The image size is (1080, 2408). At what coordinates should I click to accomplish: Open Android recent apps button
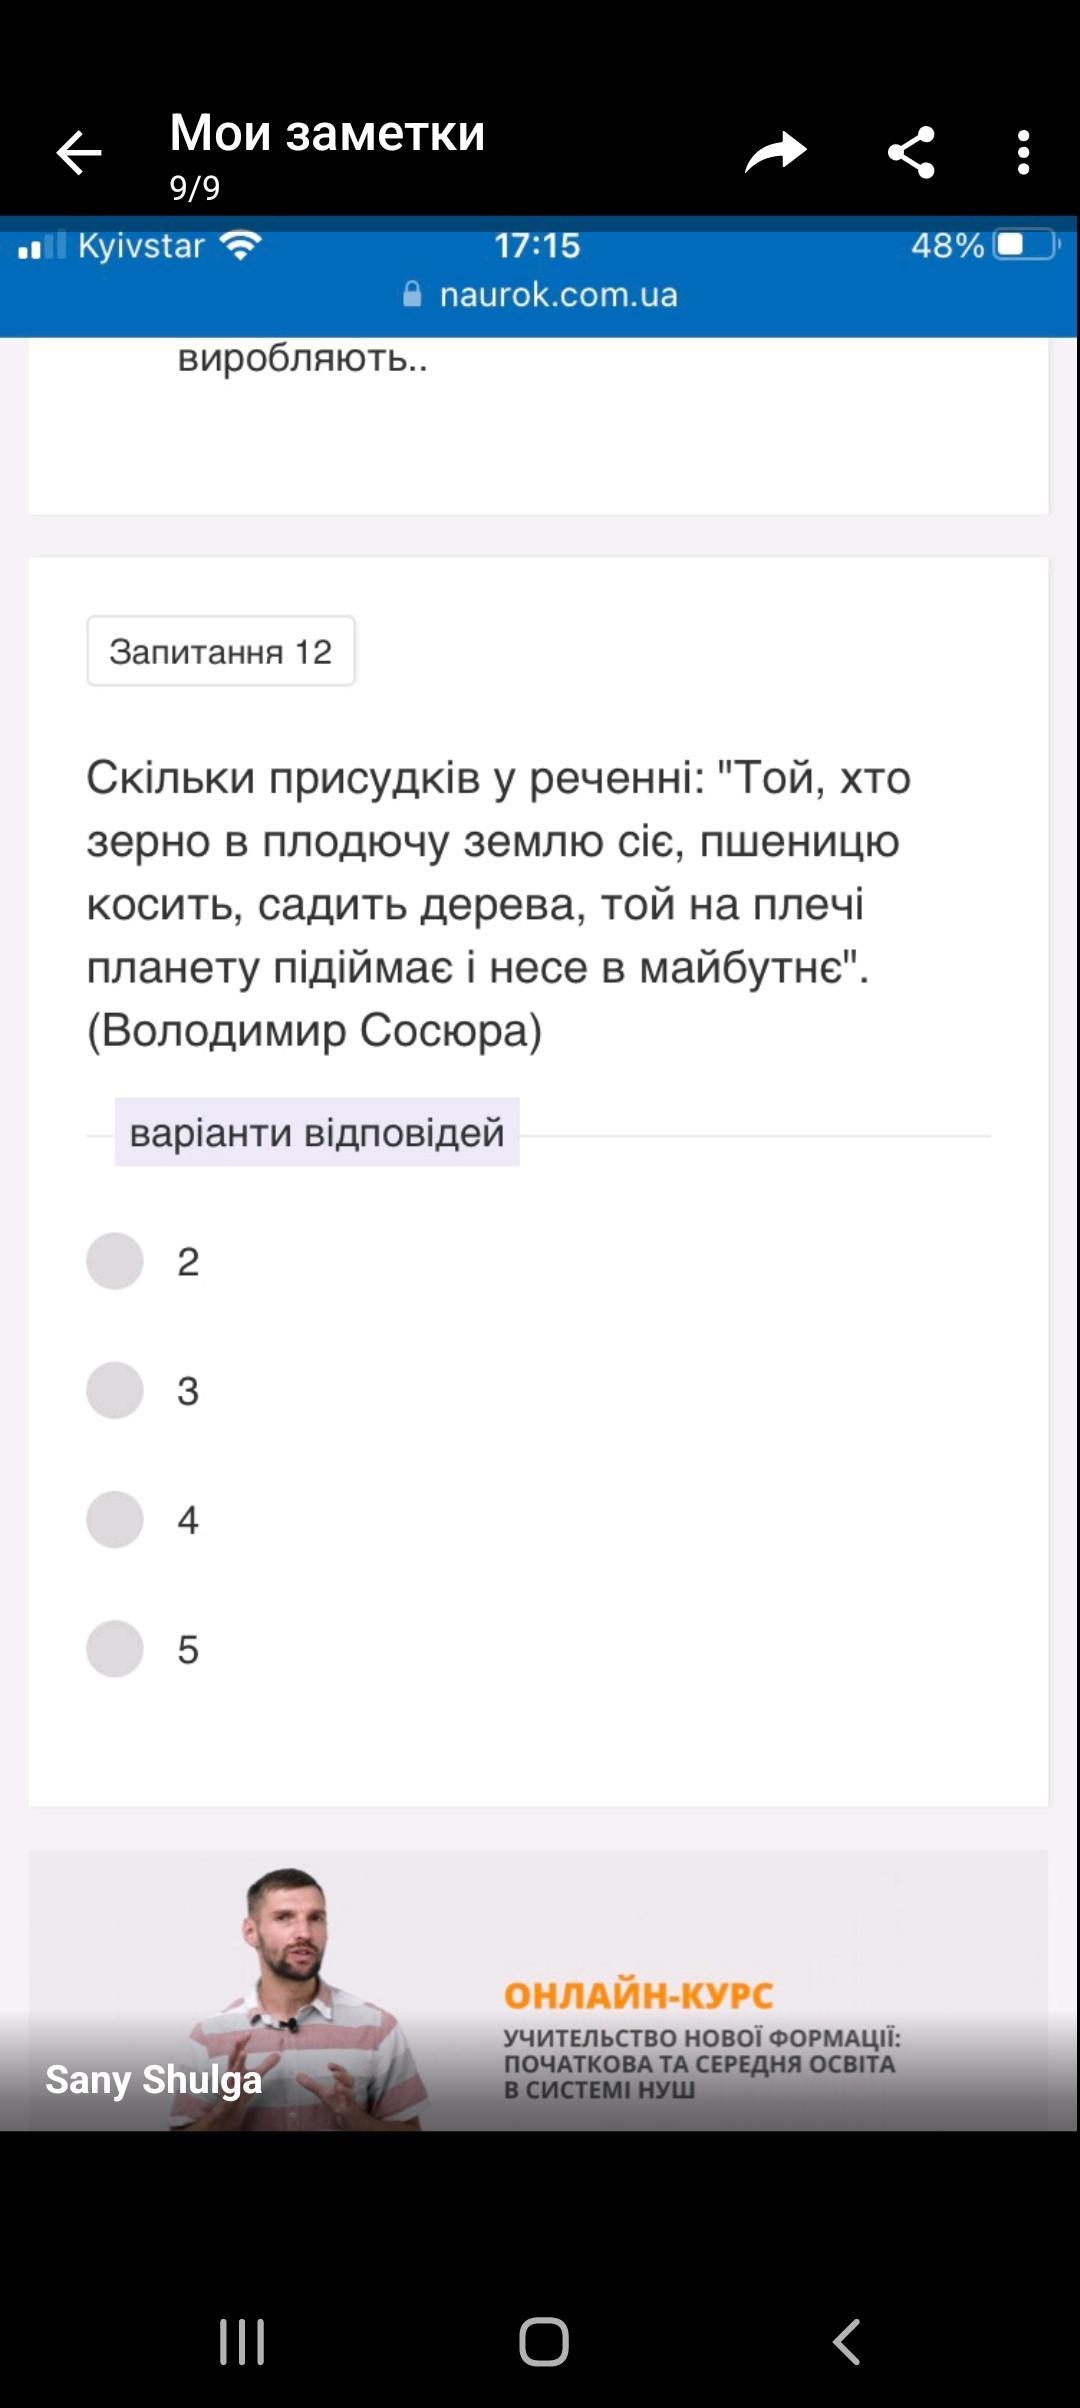coord(242,2341)
